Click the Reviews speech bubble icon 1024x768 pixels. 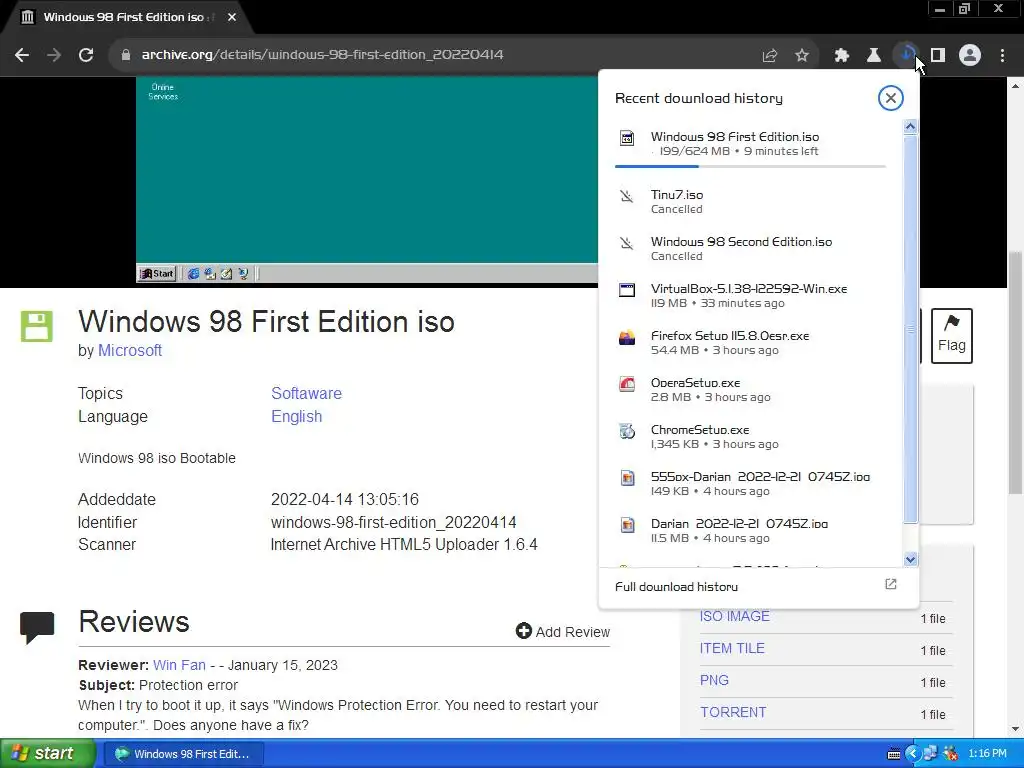(37, 628)
